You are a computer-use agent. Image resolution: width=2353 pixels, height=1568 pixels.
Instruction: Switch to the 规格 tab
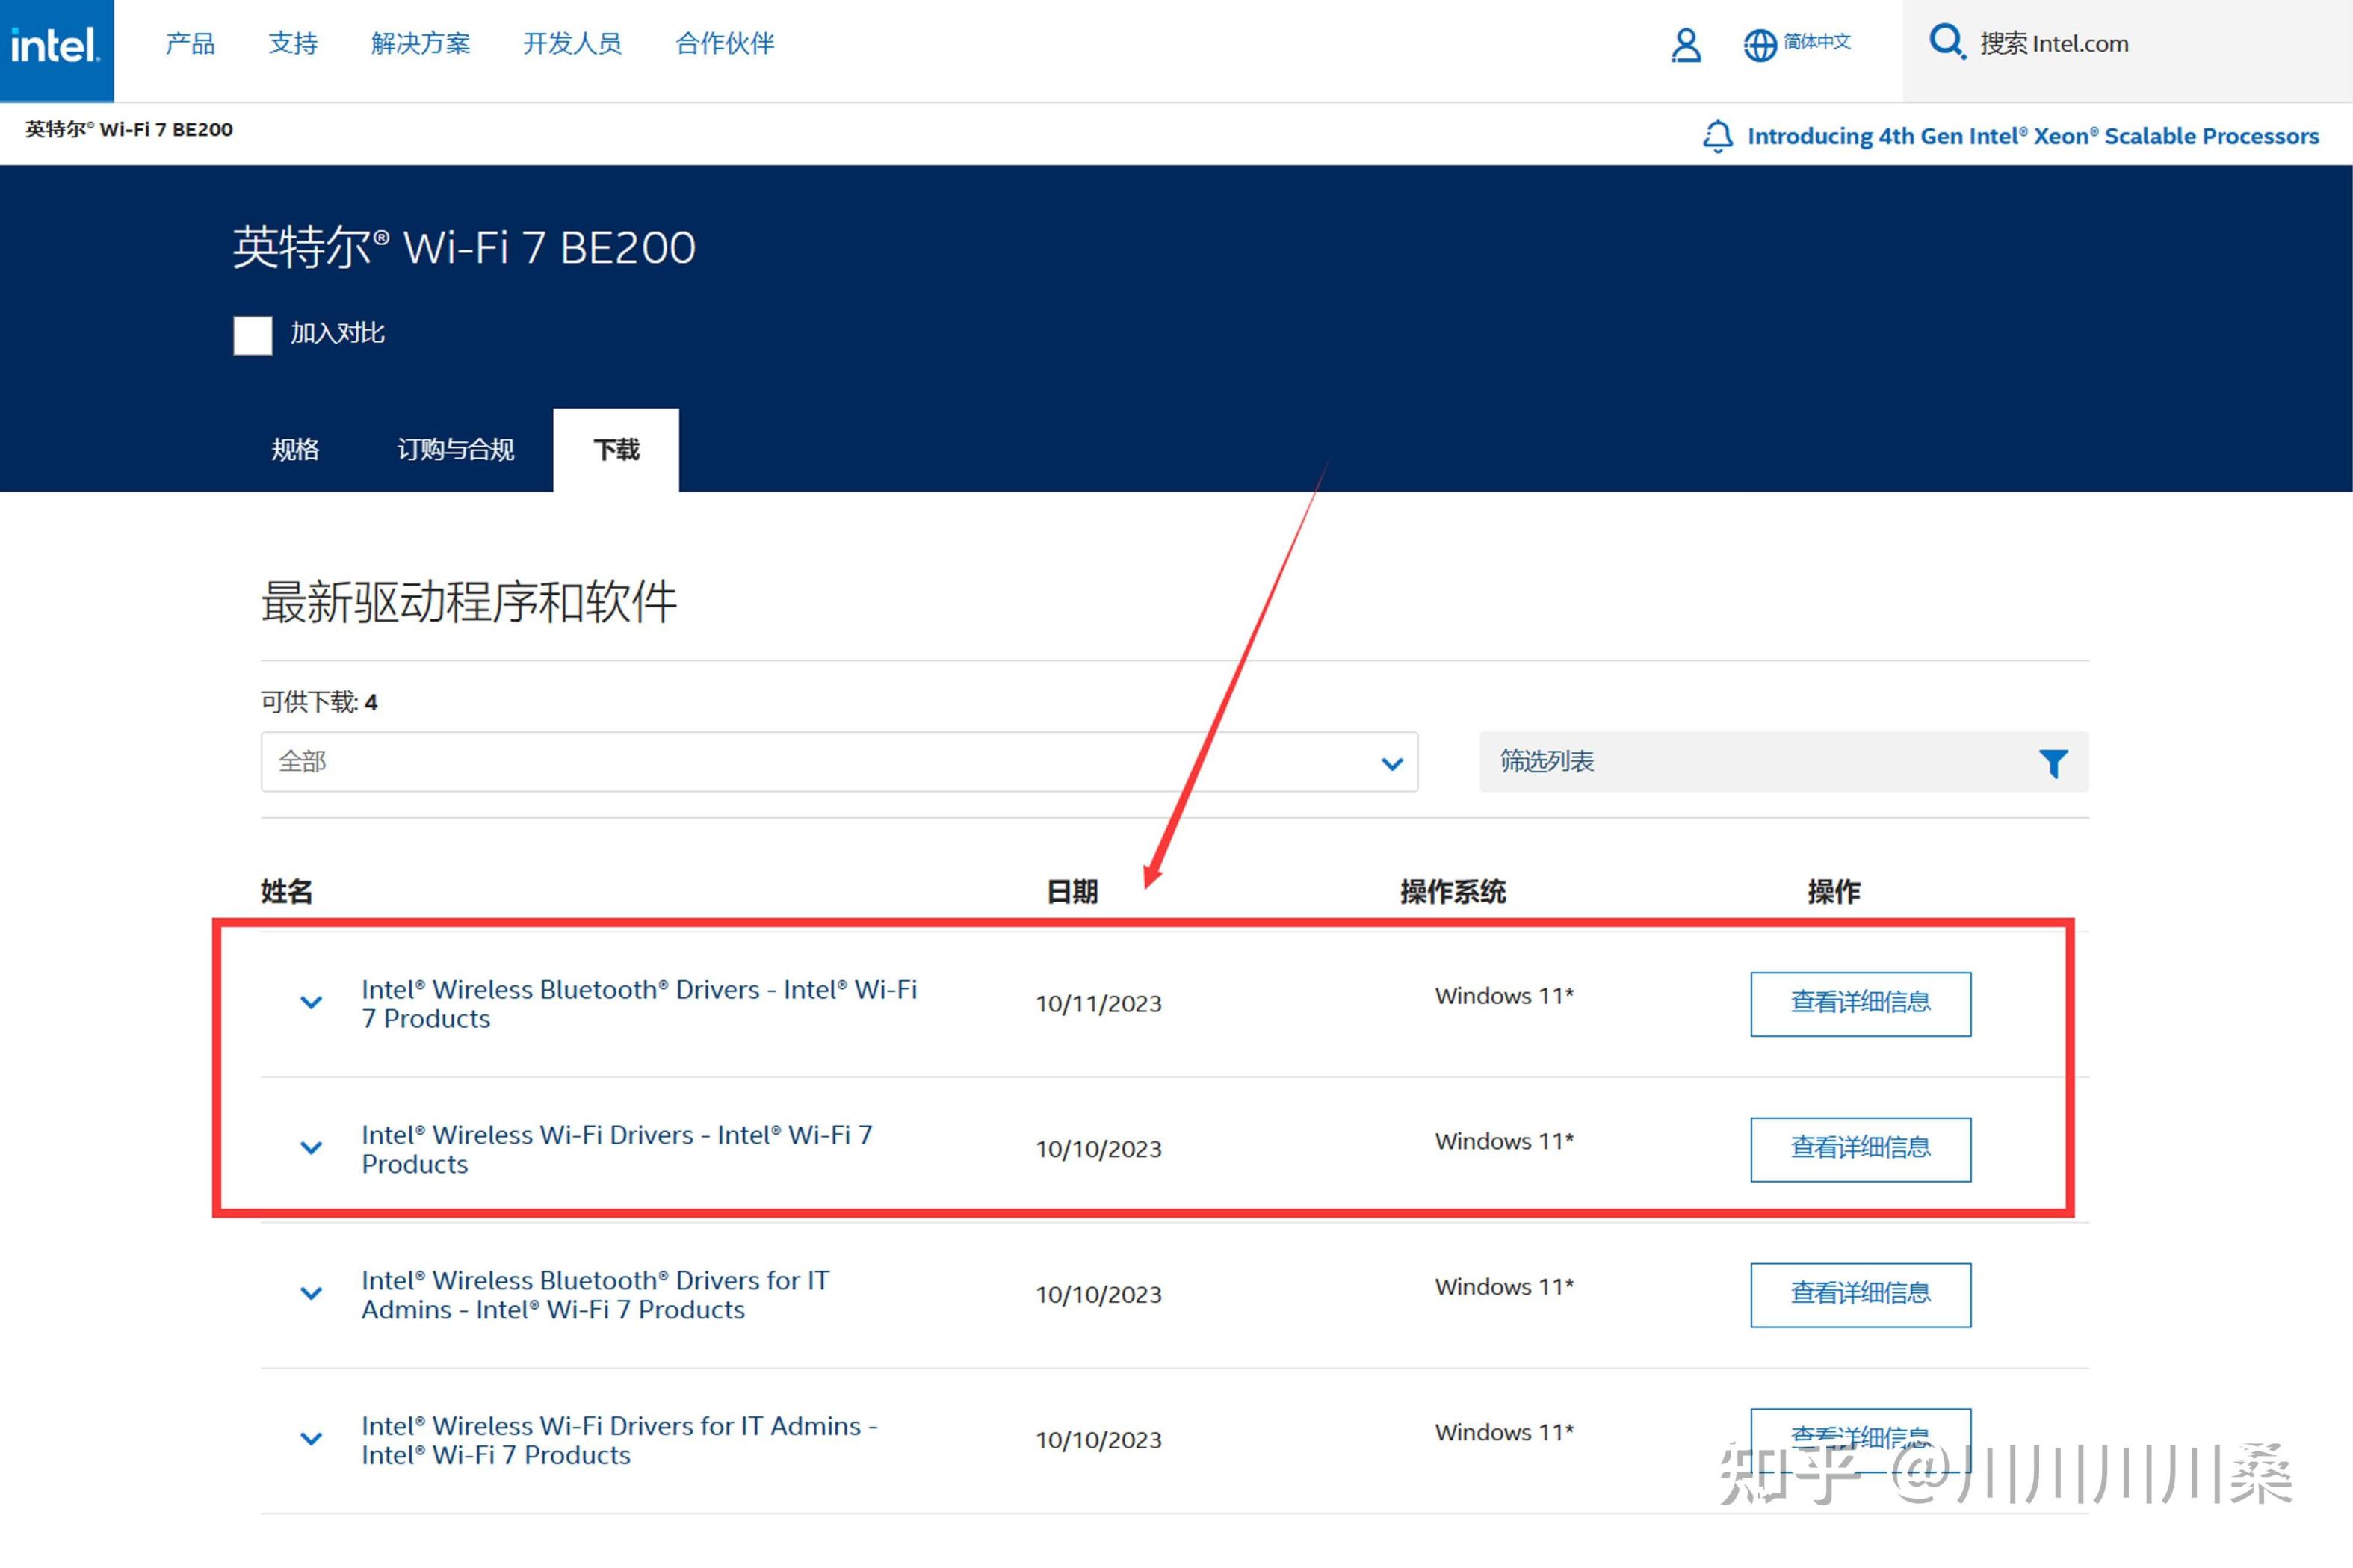click(295, 450)
